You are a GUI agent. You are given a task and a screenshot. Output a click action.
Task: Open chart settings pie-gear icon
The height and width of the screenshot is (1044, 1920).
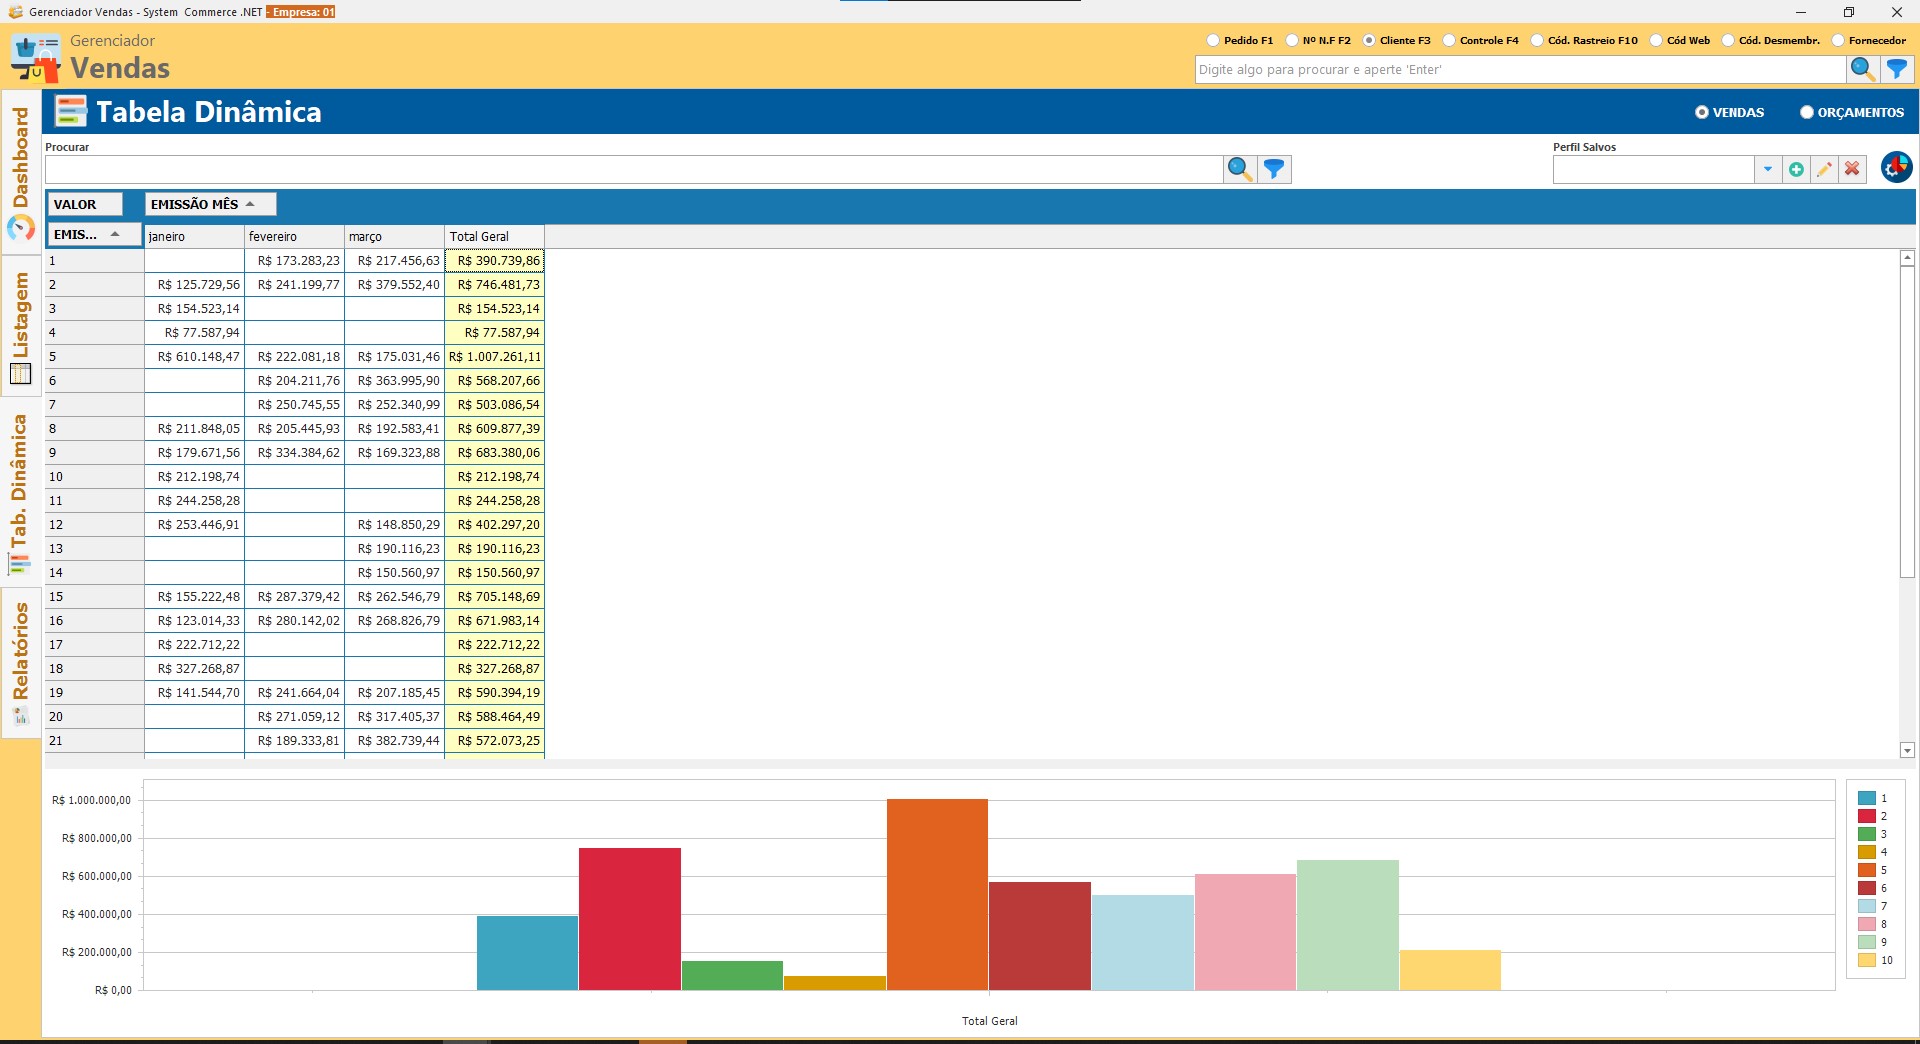click(1896, 167)
